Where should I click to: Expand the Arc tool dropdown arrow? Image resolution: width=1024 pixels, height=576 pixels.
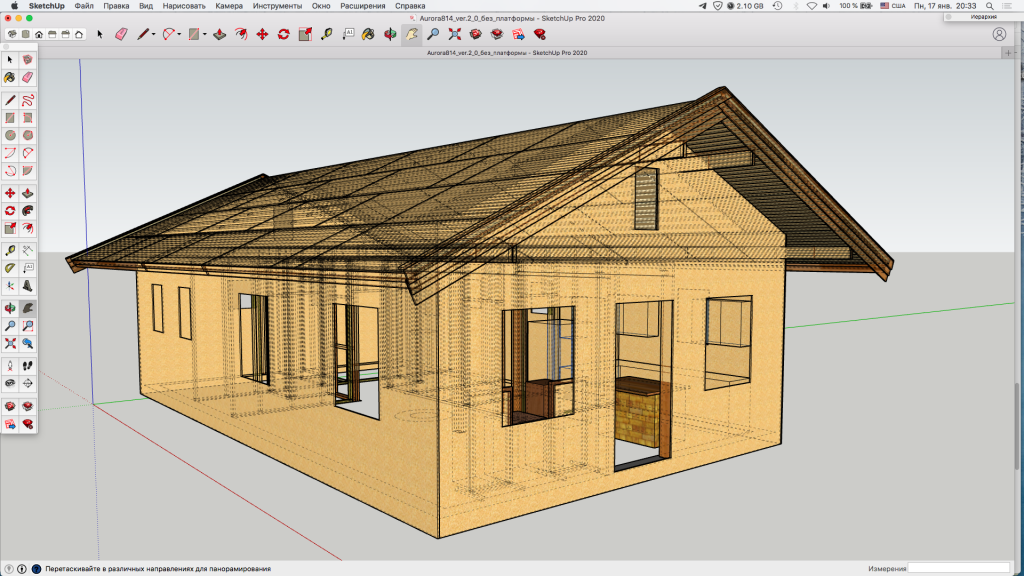(x=179, y=34)
